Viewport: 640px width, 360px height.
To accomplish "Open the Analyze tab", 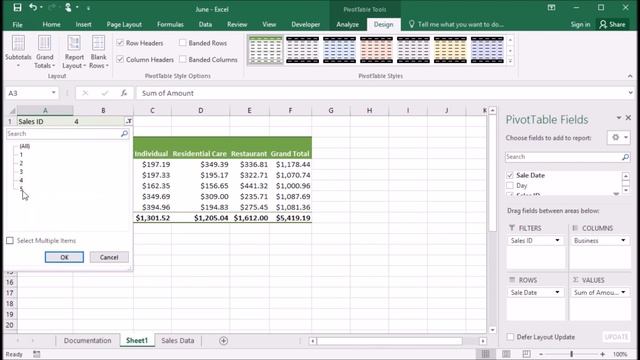I will click(347, 24).
